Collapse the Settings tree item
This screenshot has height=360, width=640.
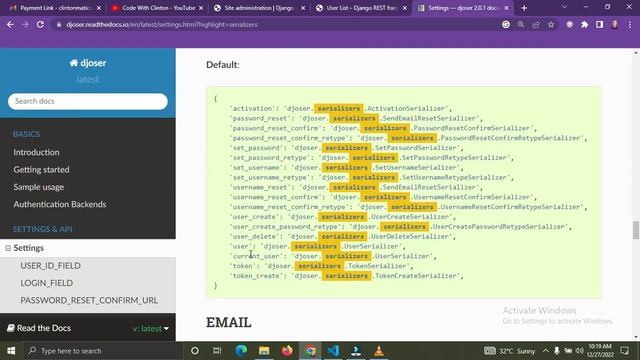click(8, 248)
